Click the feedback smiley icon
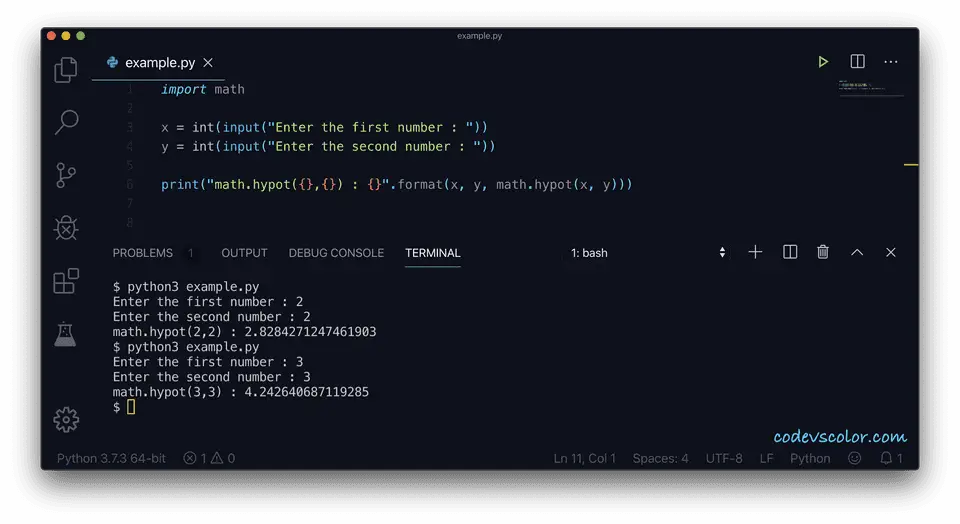The width and height of the screenshot is (960, 524). [x=855, y=458]
